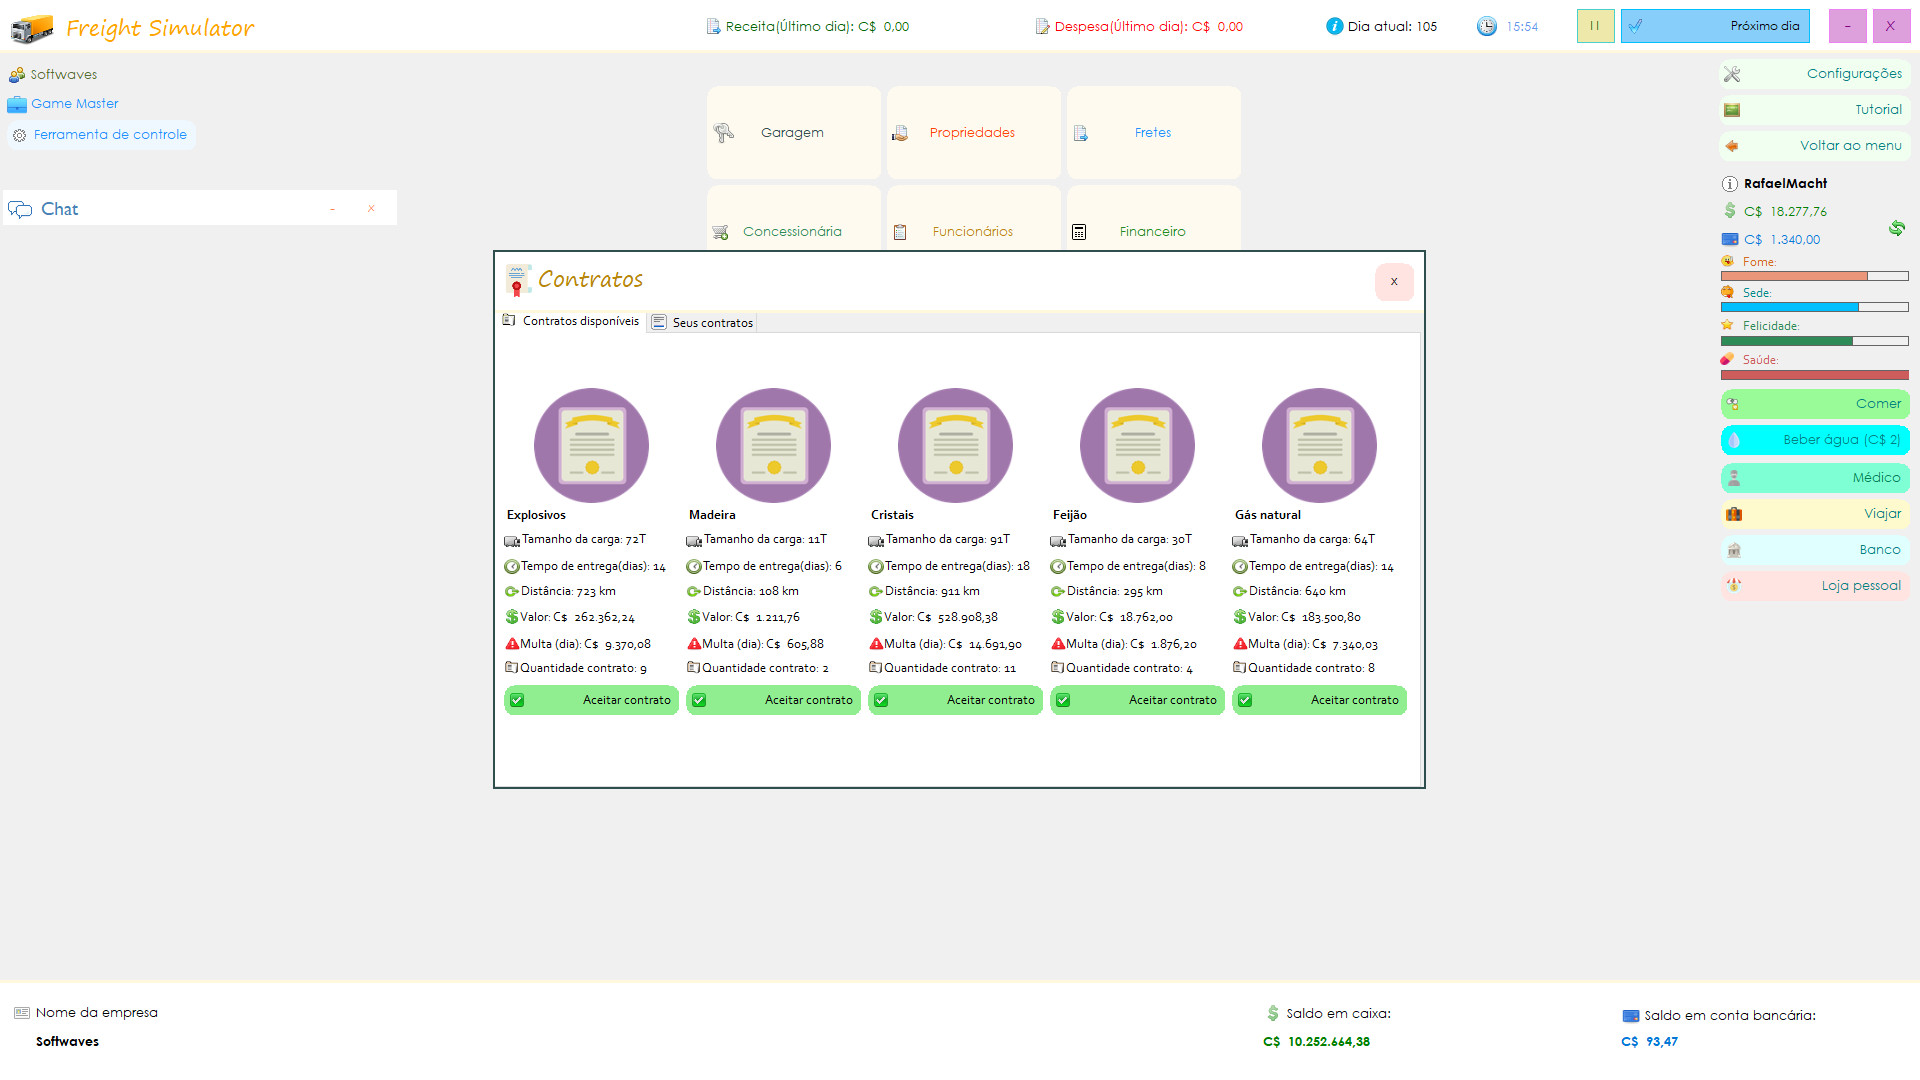This screenshot has height=1080, width=1920.
Task: Advance with Próximo dia button
Action: pyautogui.click(x=1715, y=26)
